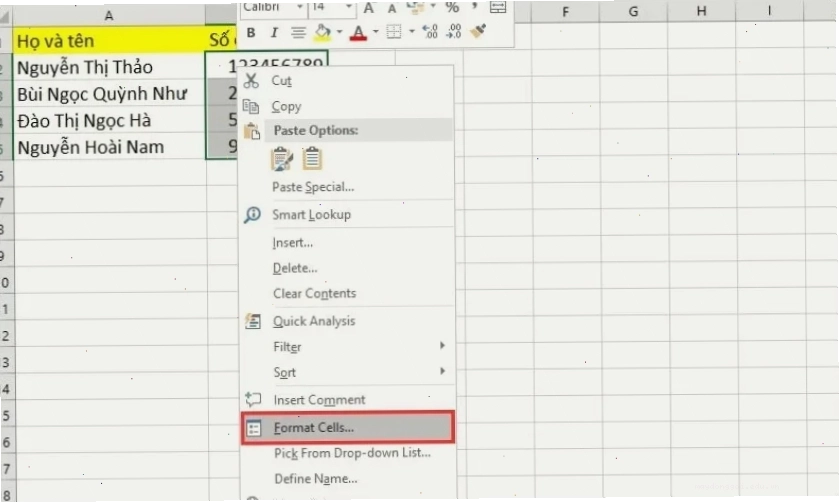Screen dimensions: 839x503
Task: Increase font size with the large A
Action: (369, 8)
